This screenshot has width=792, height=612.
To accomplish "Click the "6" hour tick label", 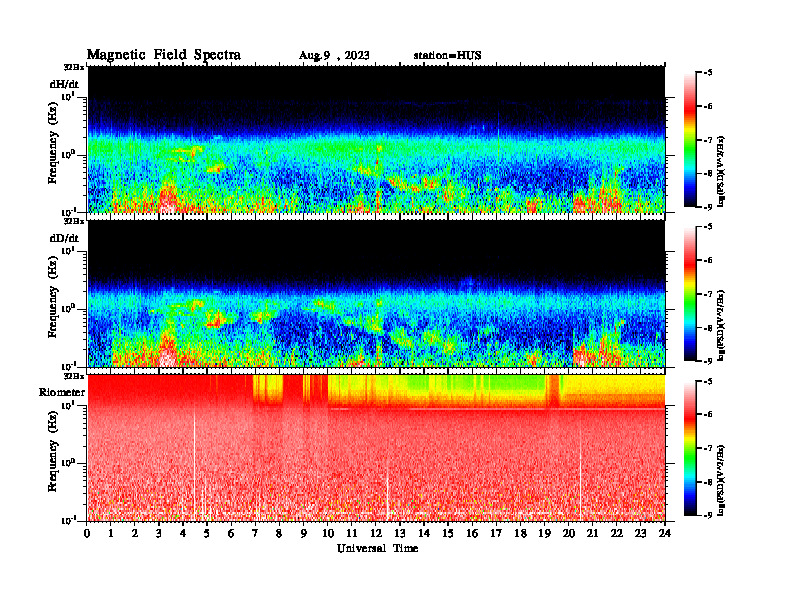I will [231, 533].
